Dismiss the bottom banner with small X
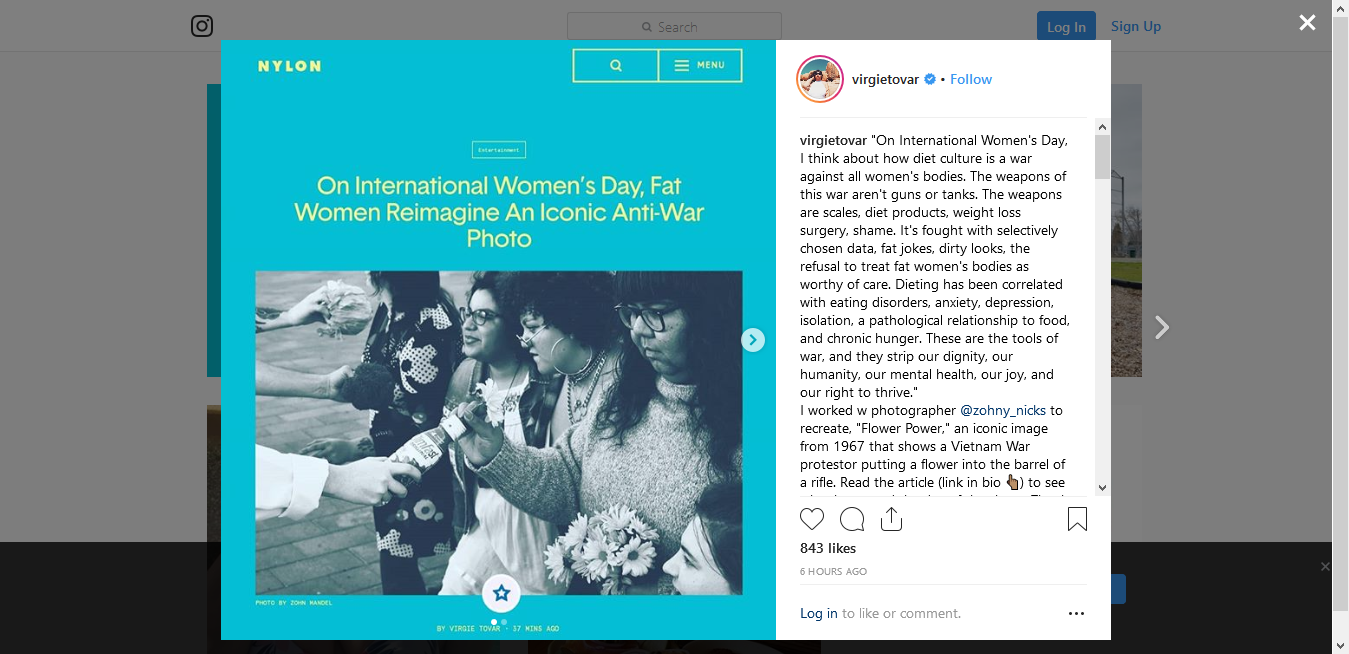Screen dimensions: 1349x654 tap(1325, 567)
